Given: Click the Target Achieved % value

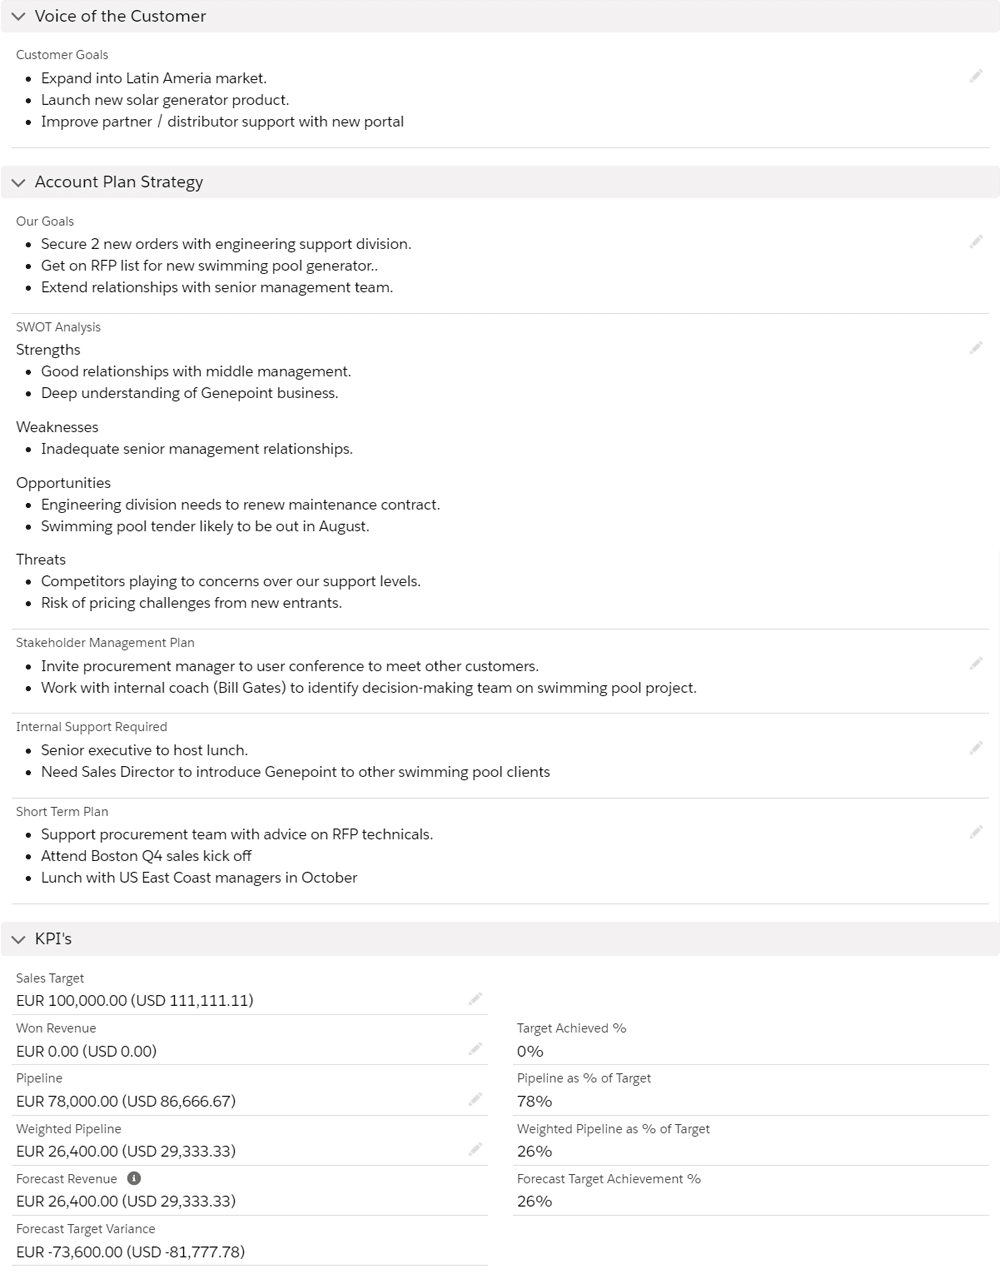Looking at the screenshot, I should tap(530, 1051).
